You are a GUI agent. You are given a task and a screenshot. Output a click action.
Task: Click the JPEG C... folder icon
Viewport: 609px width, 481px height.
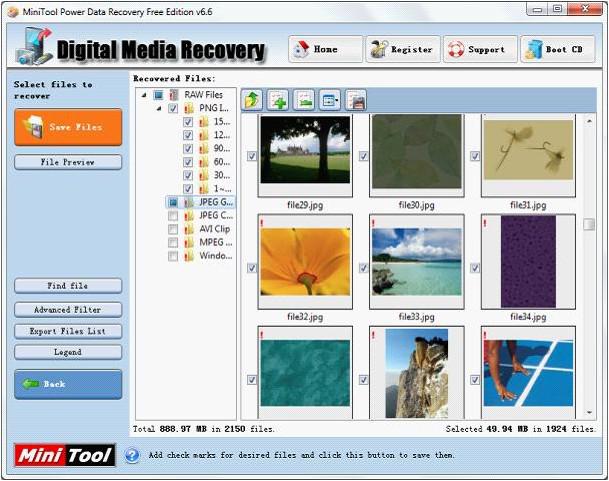189,216
